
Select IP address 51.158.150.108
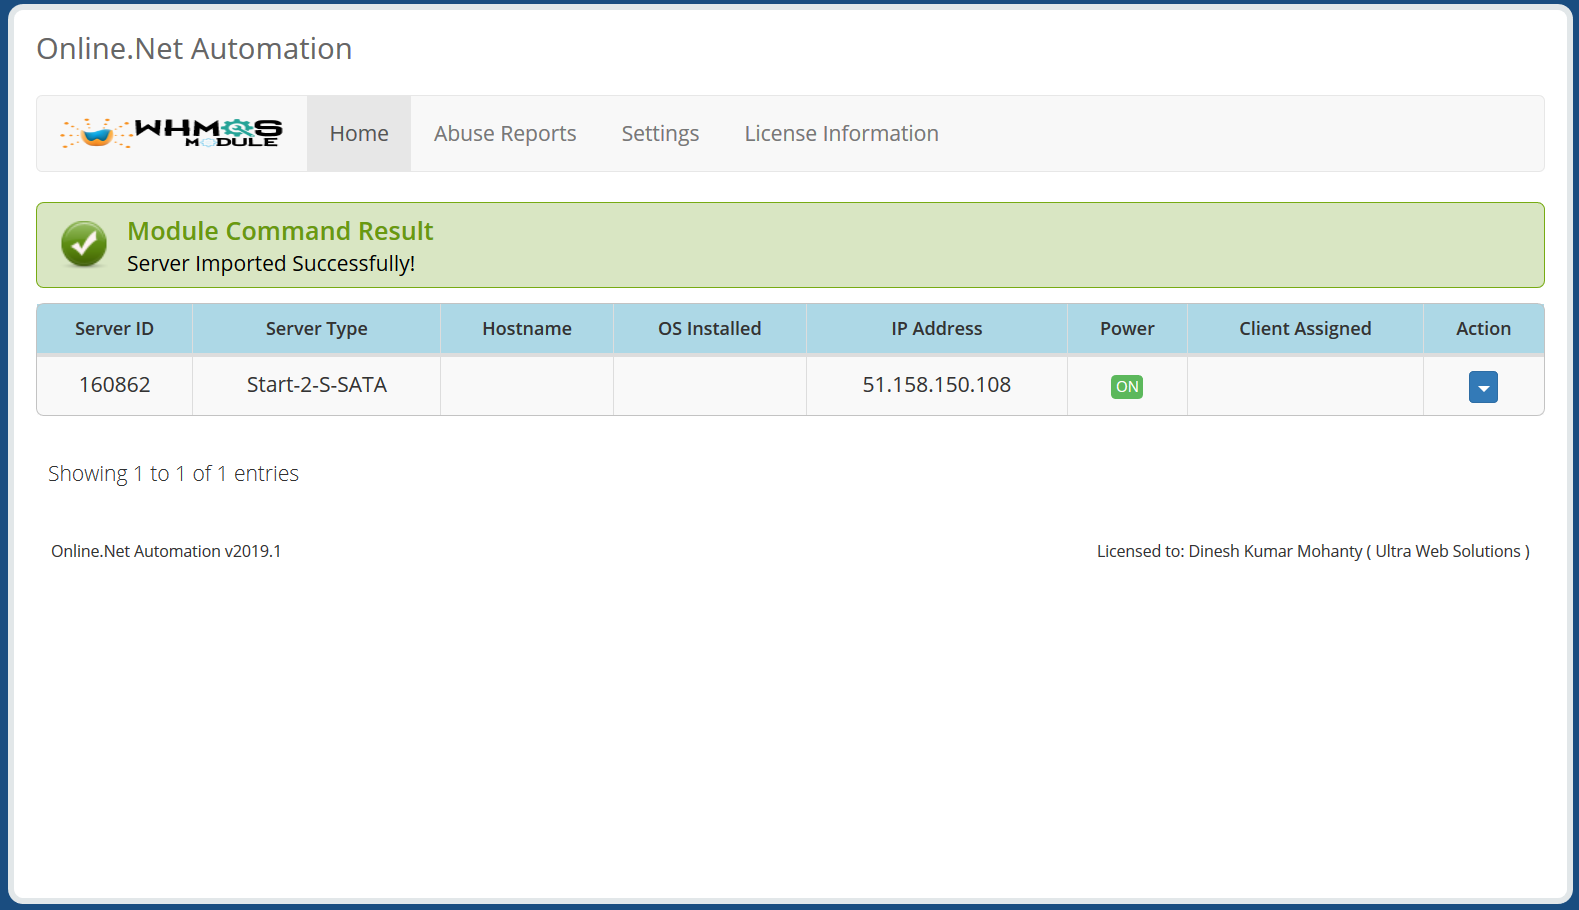(937, 385)
